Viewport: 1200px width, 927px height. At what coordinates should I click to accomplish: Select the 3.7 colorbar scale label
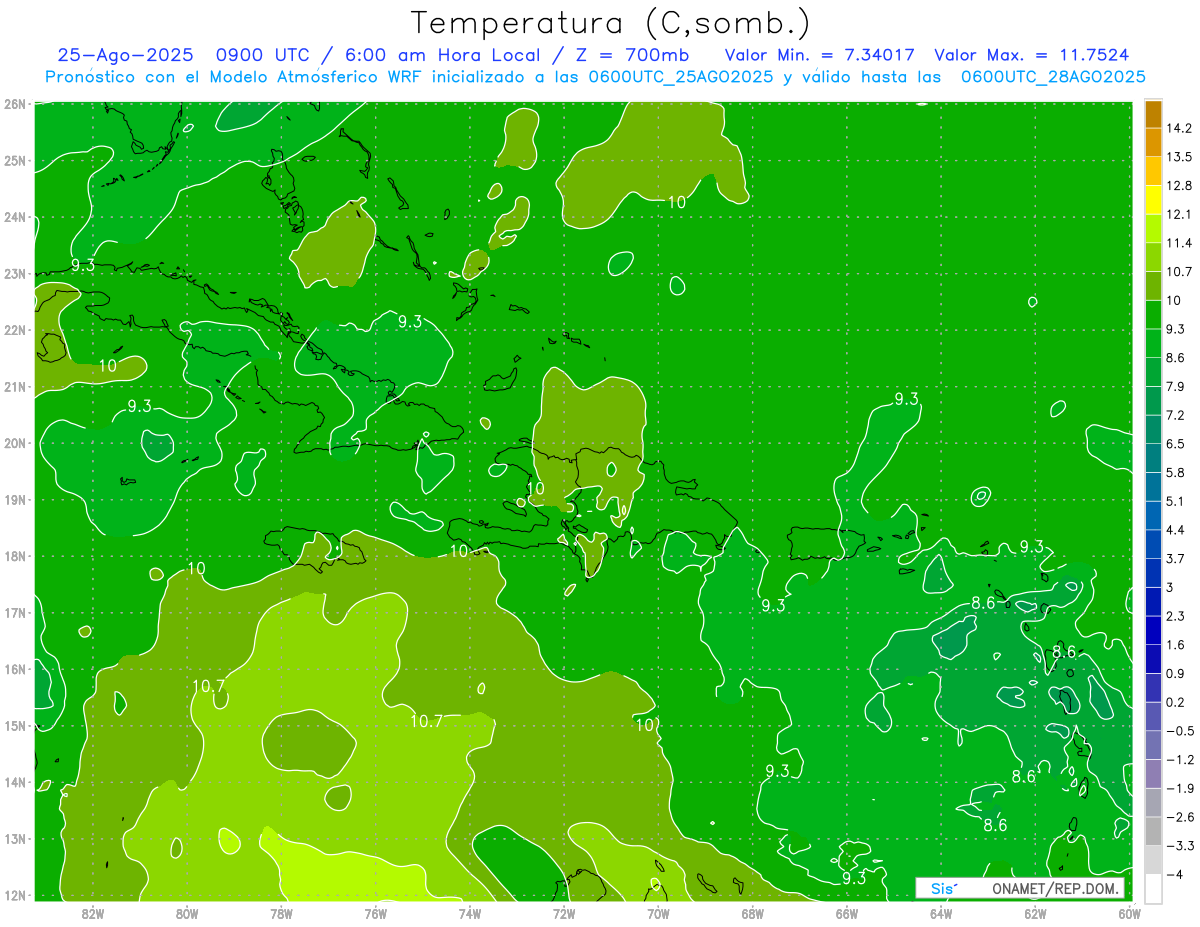tap(1176, 558)
